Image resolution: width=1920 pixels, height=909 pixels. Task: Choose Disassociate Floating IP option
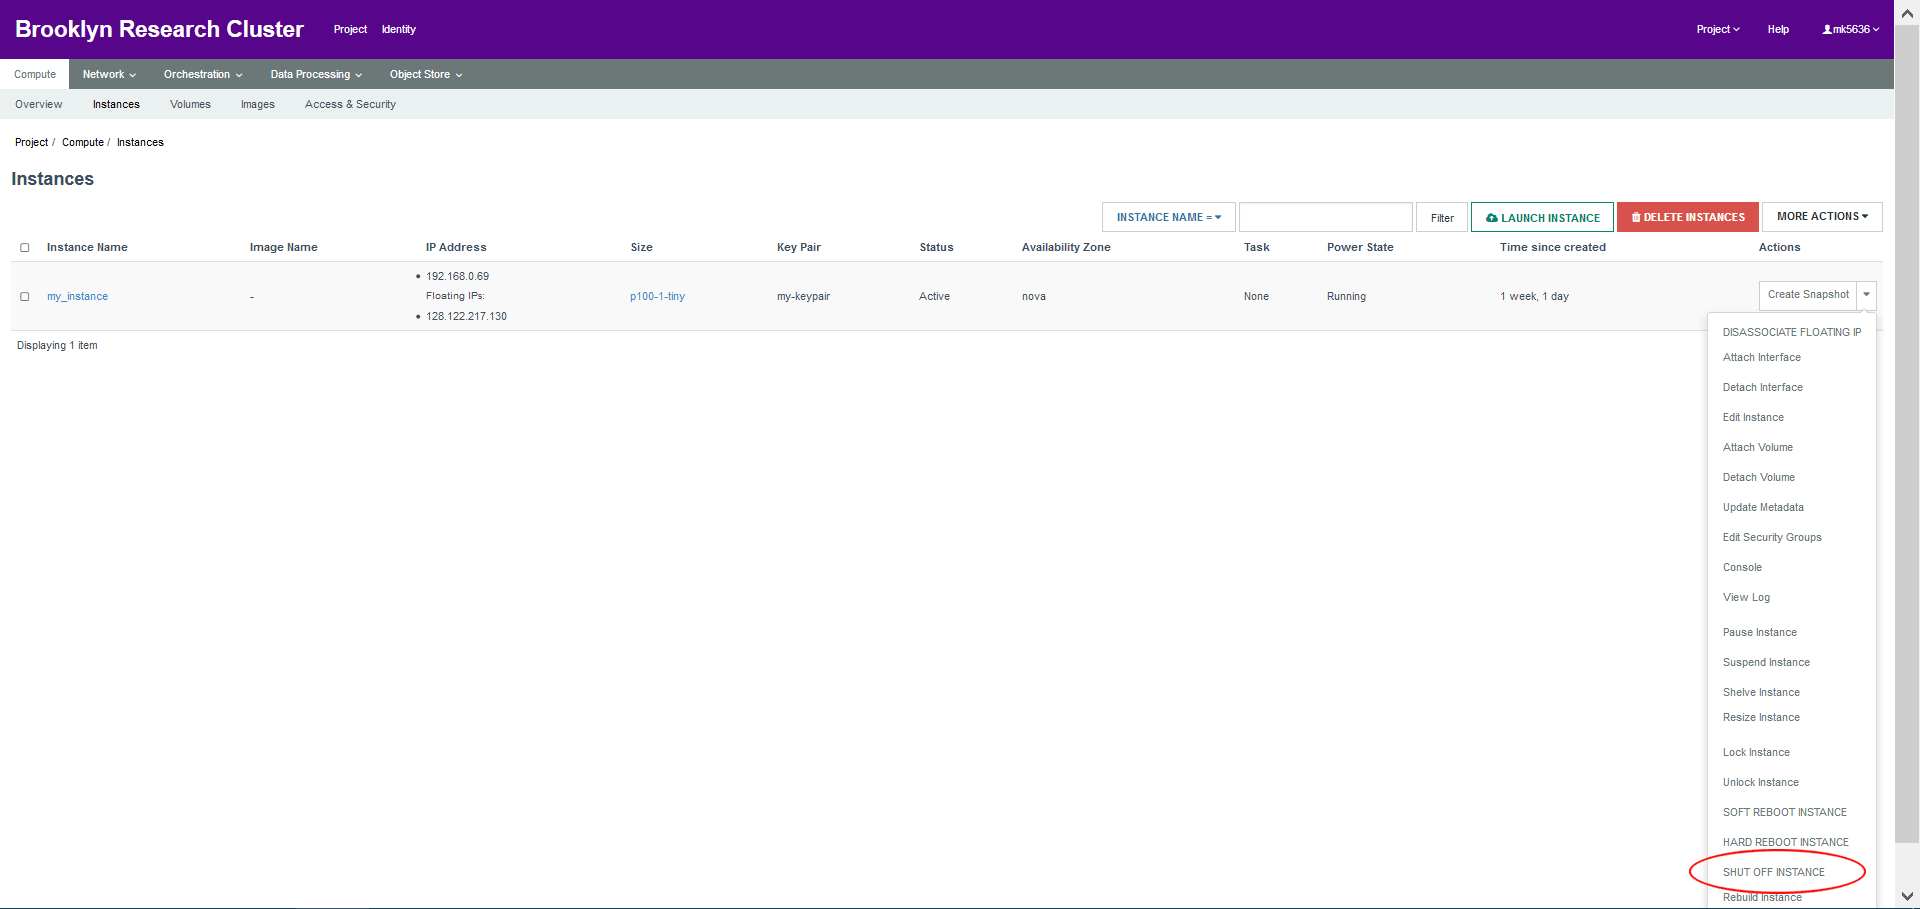[1791, 332]
